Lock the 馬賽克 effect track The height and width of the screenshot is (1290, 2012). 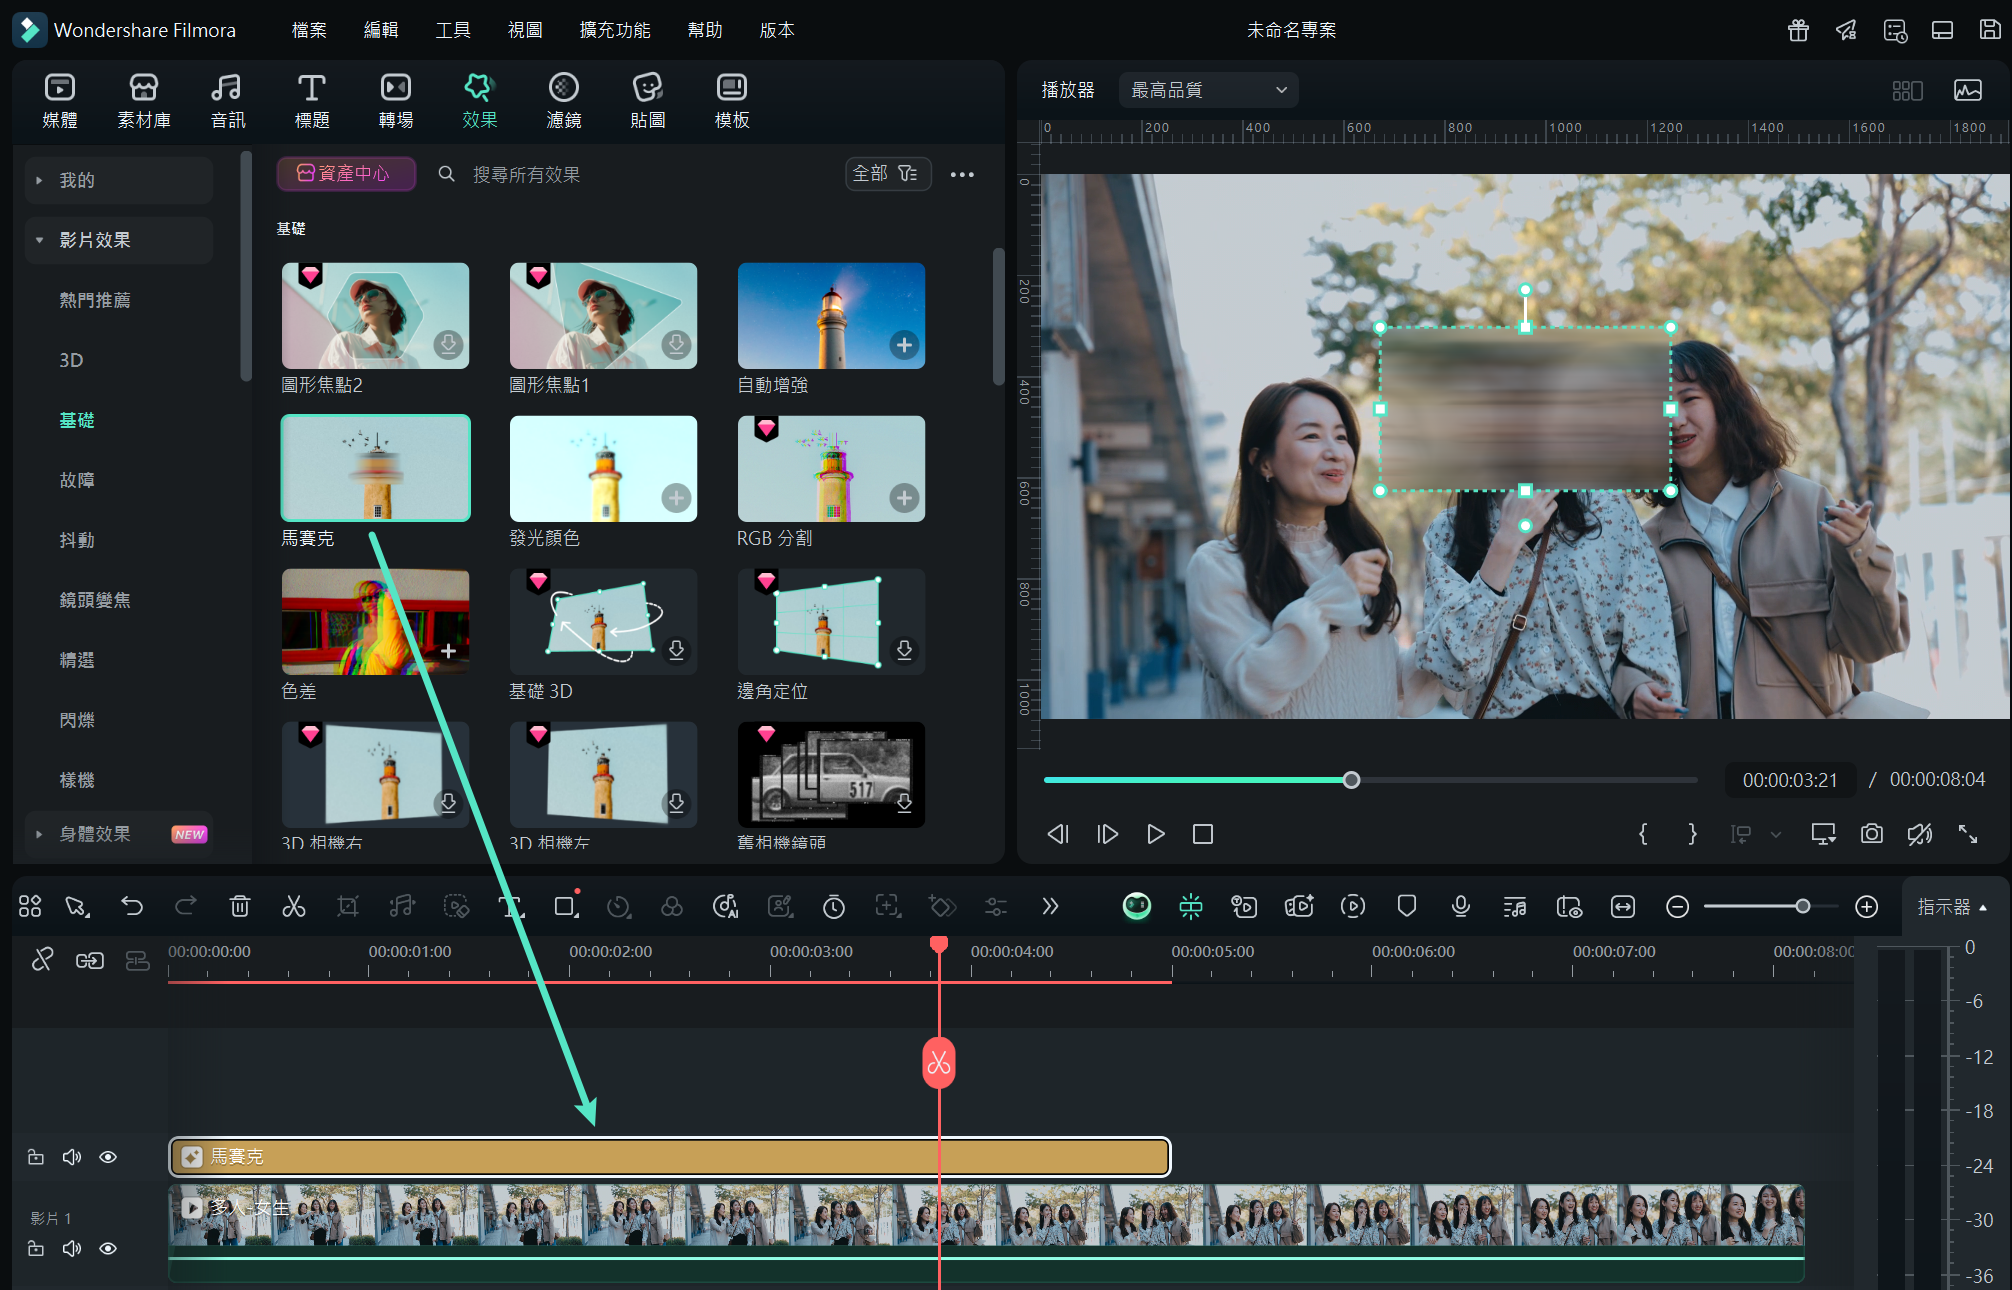tap(35, 1156)
